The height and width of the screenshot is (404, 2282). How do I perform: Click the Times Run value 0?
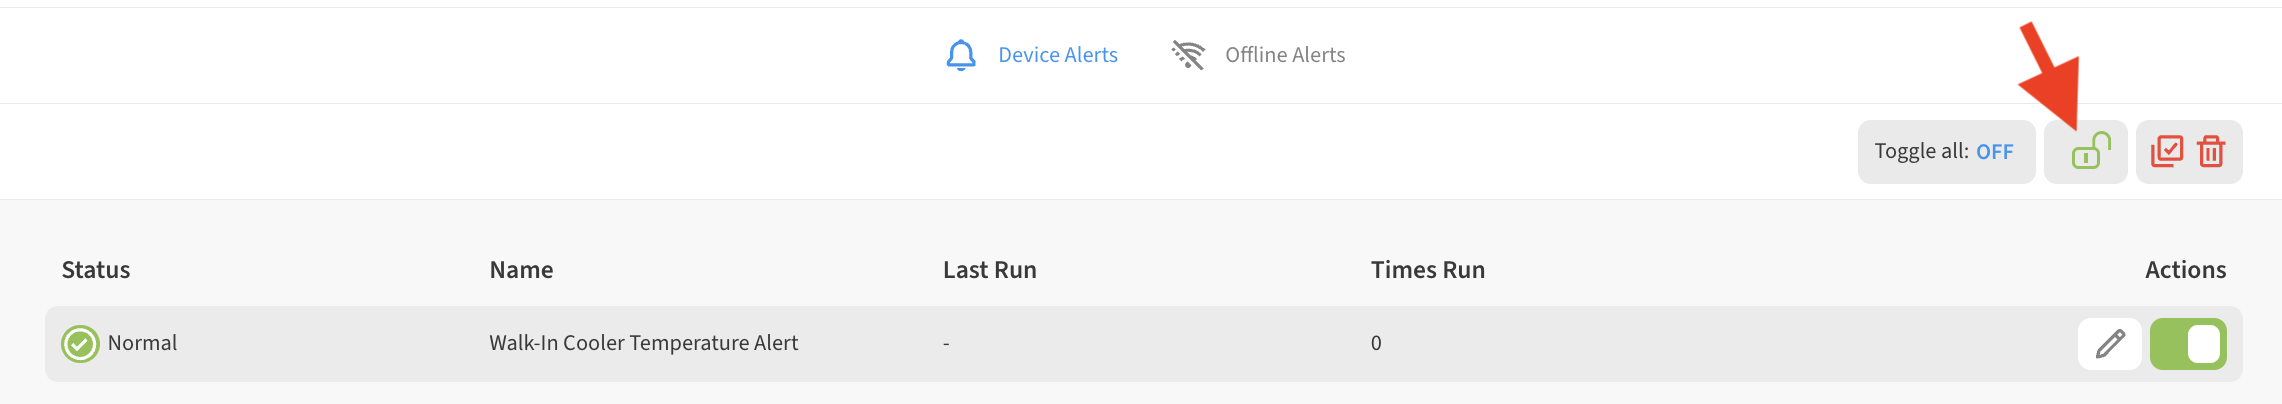tap(1376, 343)
